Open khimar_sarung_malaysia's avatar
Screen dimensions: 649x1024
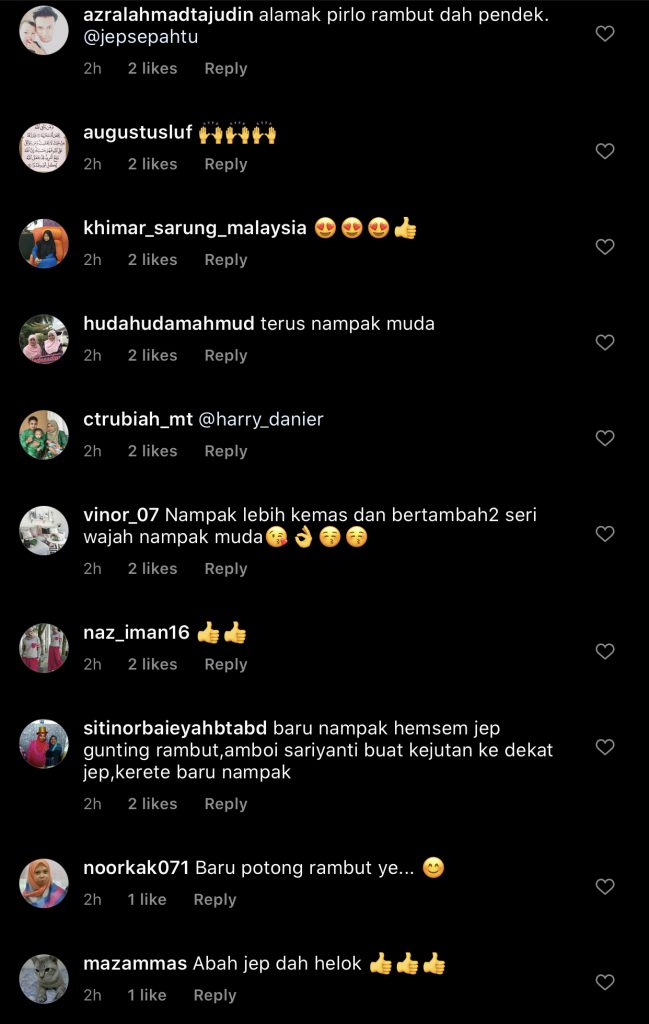tap(44, 244)
